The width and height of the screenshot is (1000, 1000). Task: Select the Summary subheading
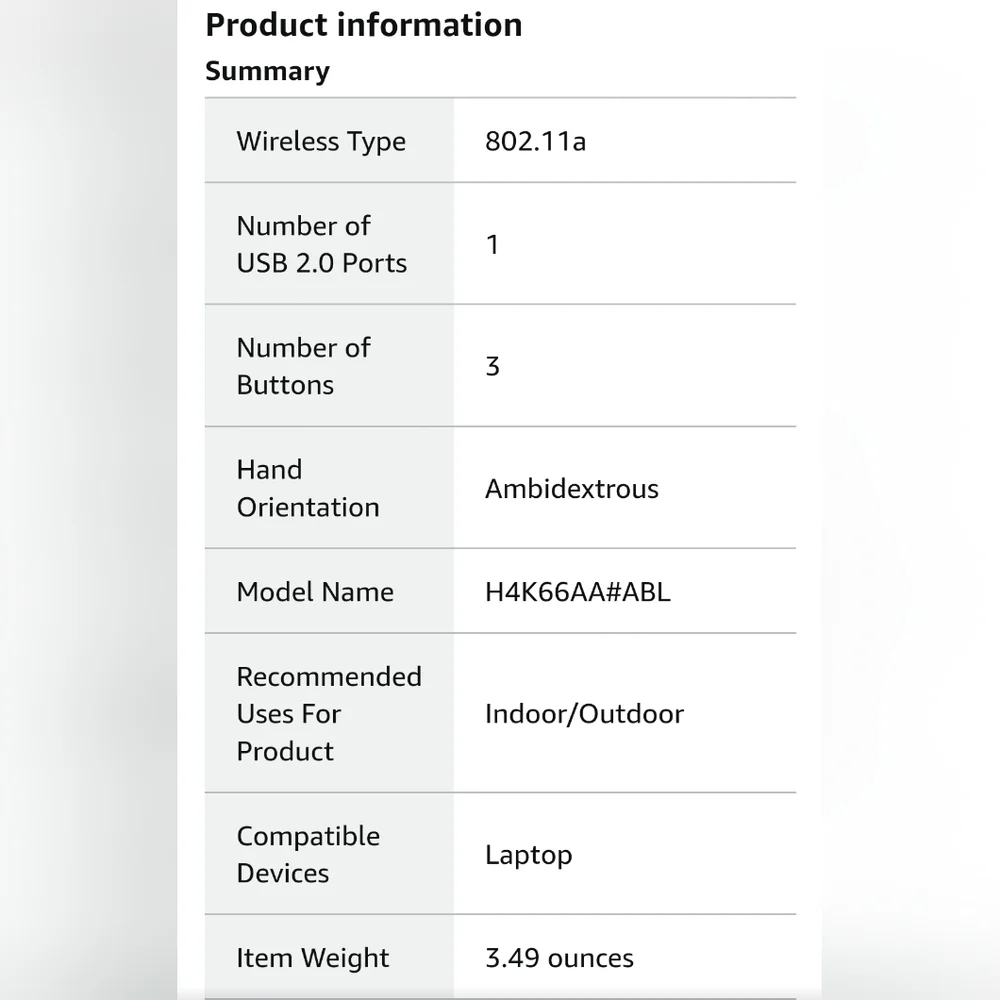click(267, 71)
